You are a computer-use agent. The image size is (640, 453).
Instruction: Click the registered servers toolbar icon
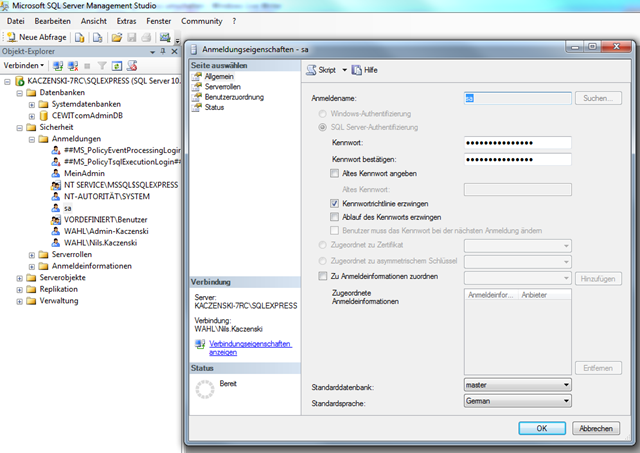(x=165, y=37)
